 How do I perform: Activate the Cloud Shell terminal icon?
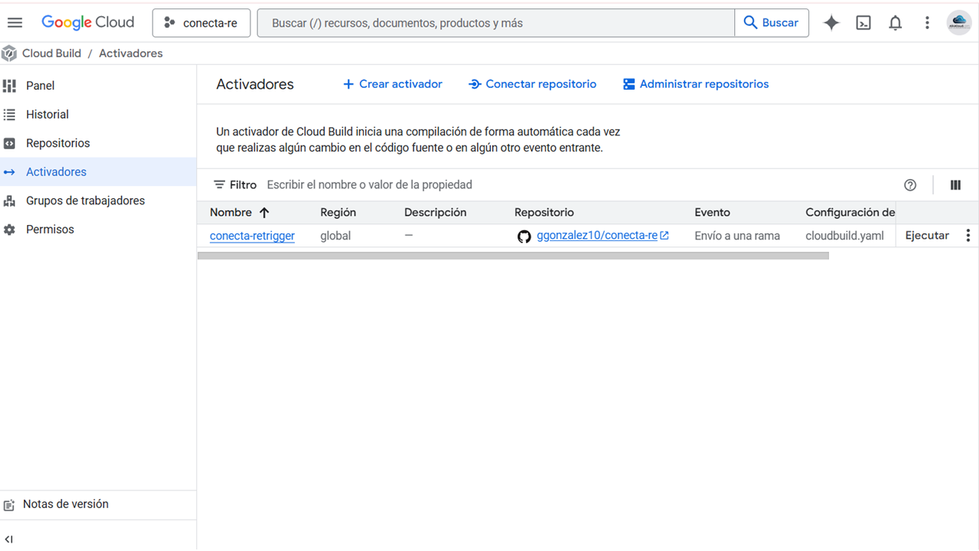[863, 23]
